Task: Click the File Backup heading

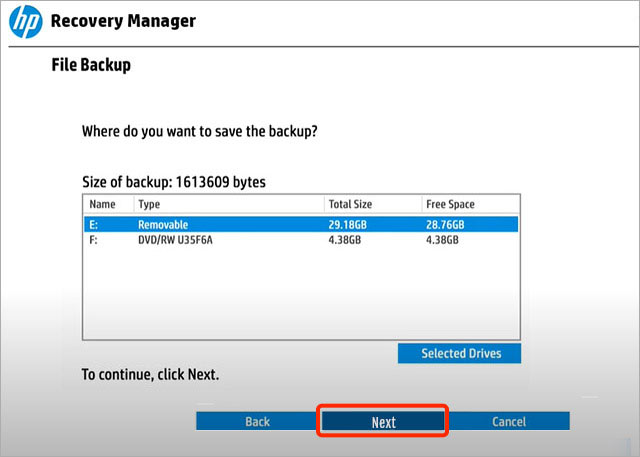Action: pyautogui.click(x=91, y=65)
